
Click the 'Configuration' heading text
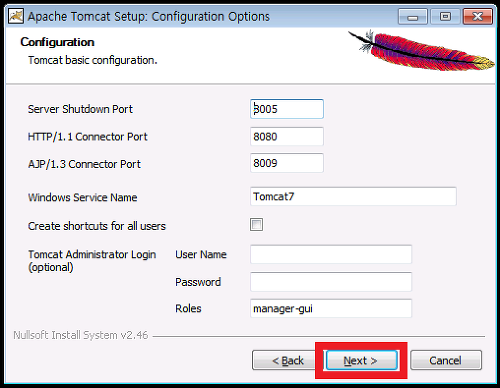click(57, 42)
